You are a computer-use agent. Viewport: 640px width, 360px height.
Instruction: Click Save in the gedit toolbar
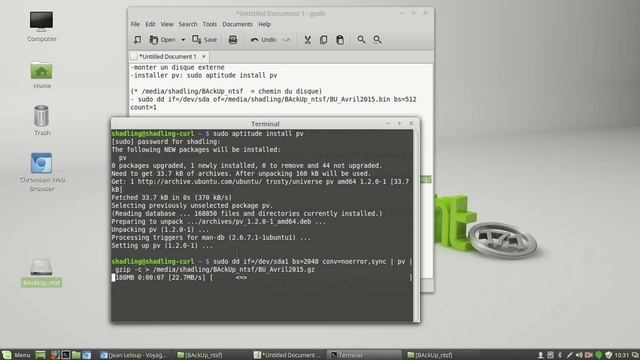[x=204, y=40]
